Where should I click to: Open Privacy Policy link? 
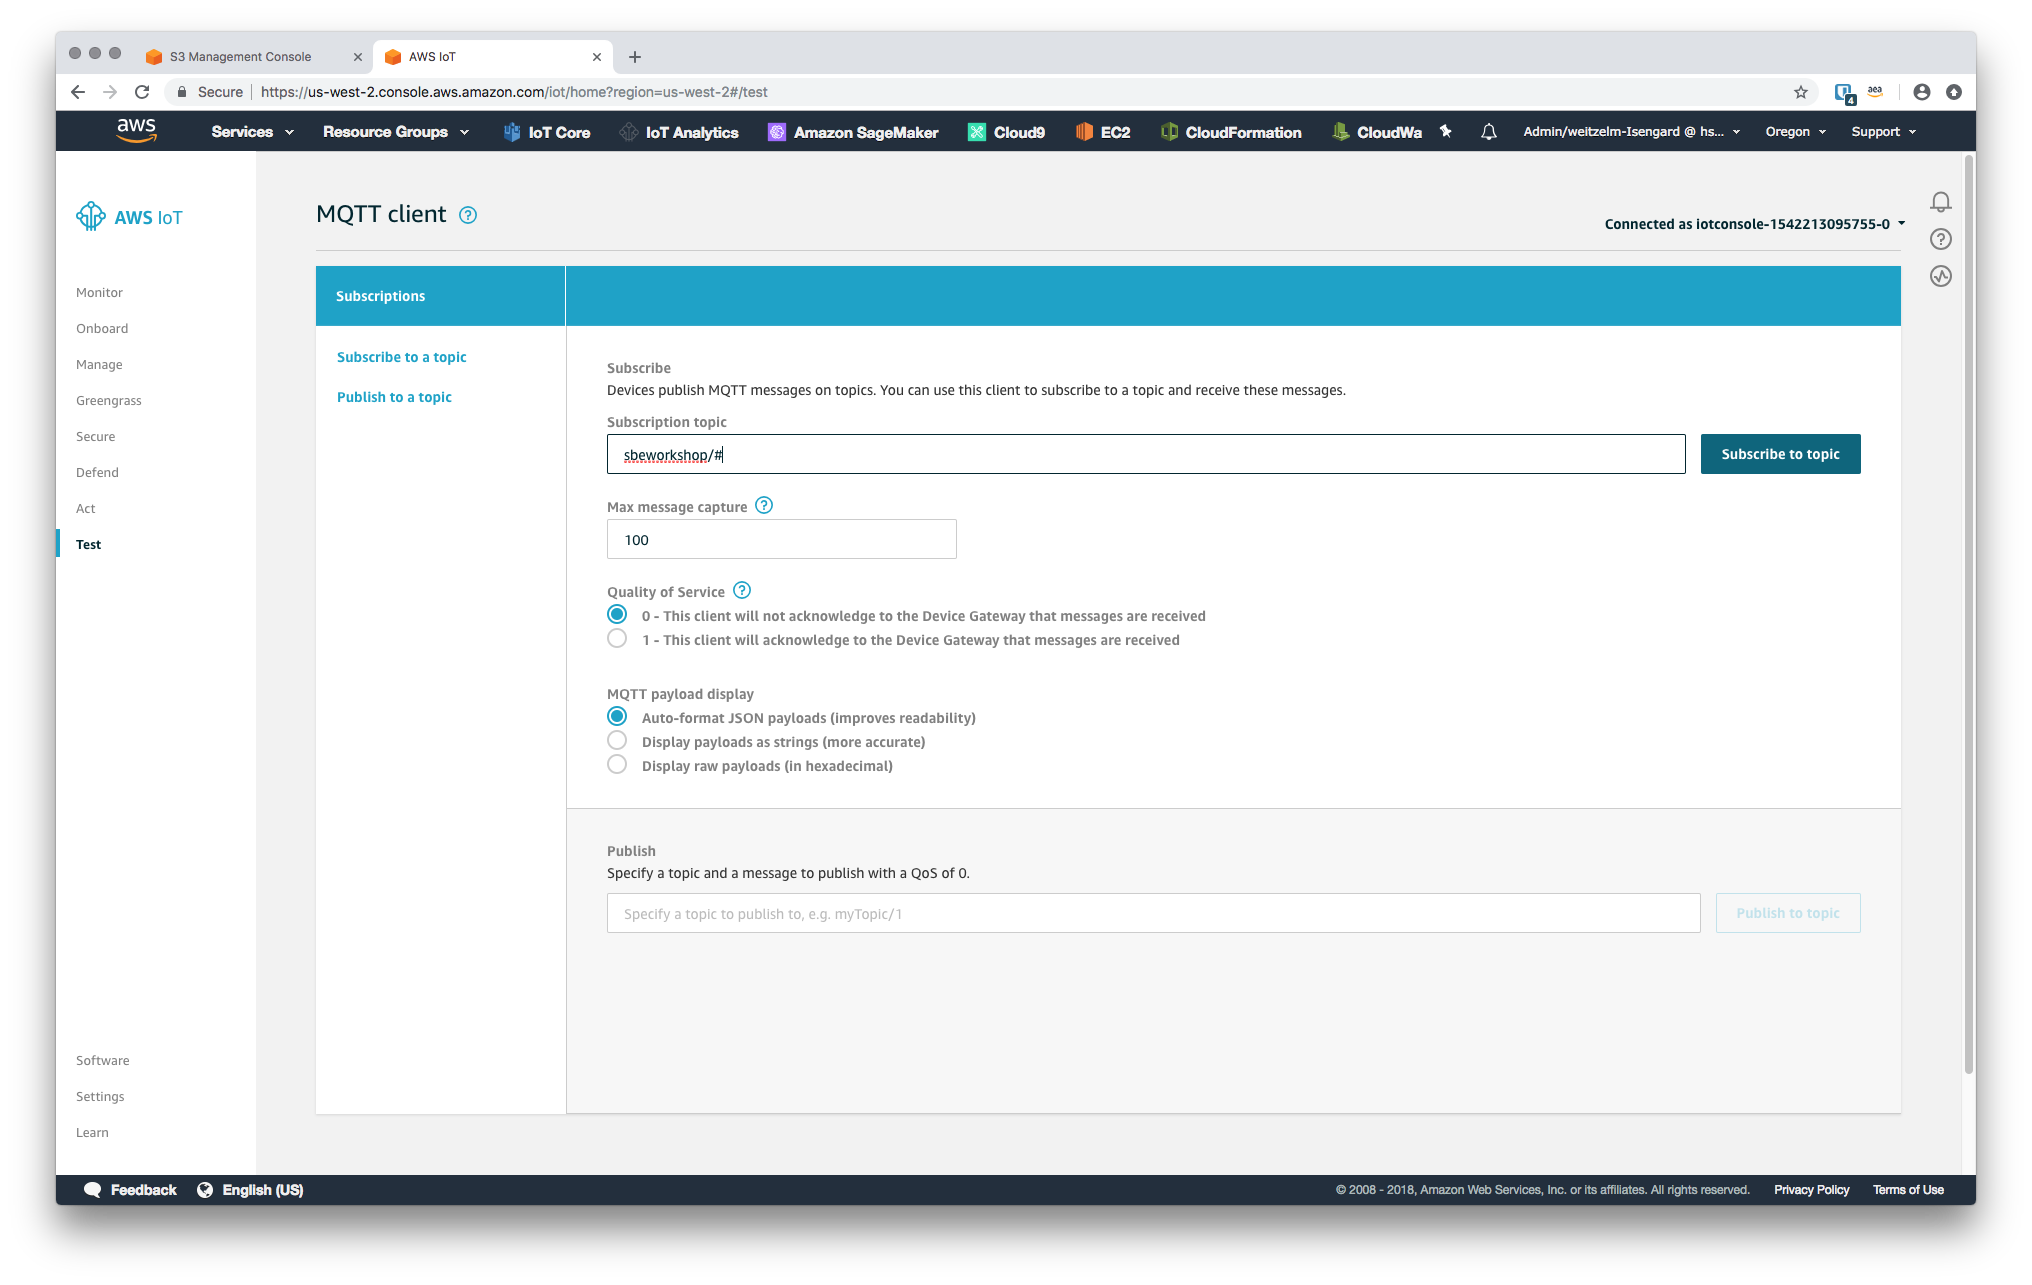pyautogui.click(x=1811, y=1189)
